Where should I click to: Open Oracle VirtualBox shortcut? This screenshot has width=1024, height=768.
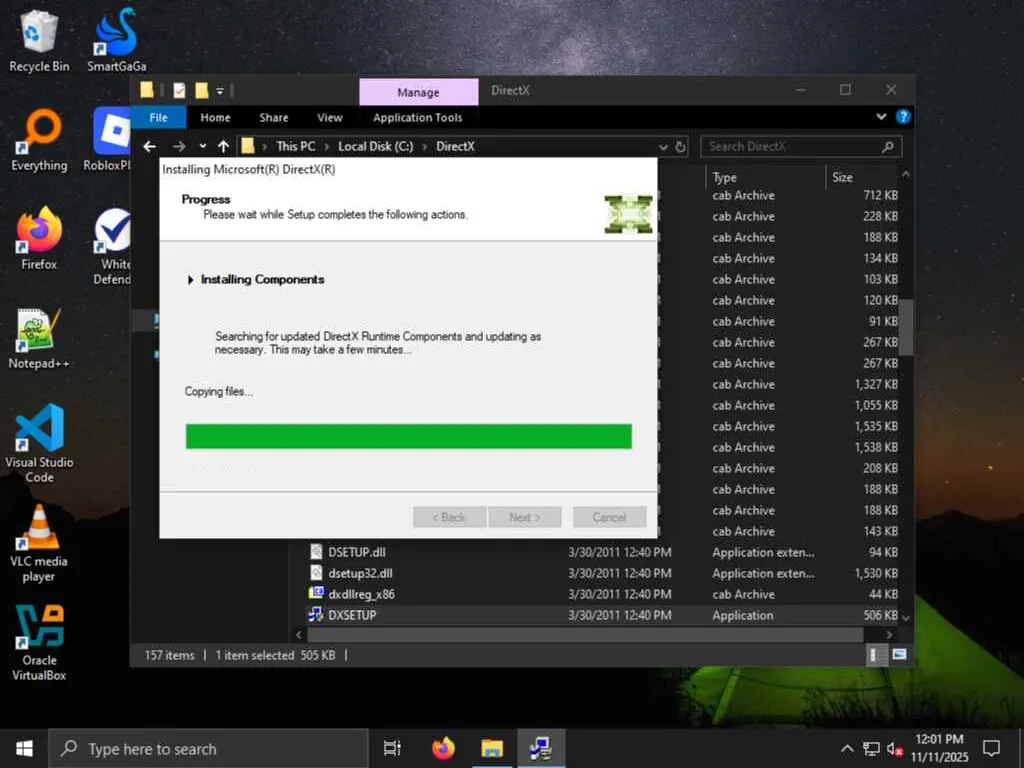tap(39, 643)
